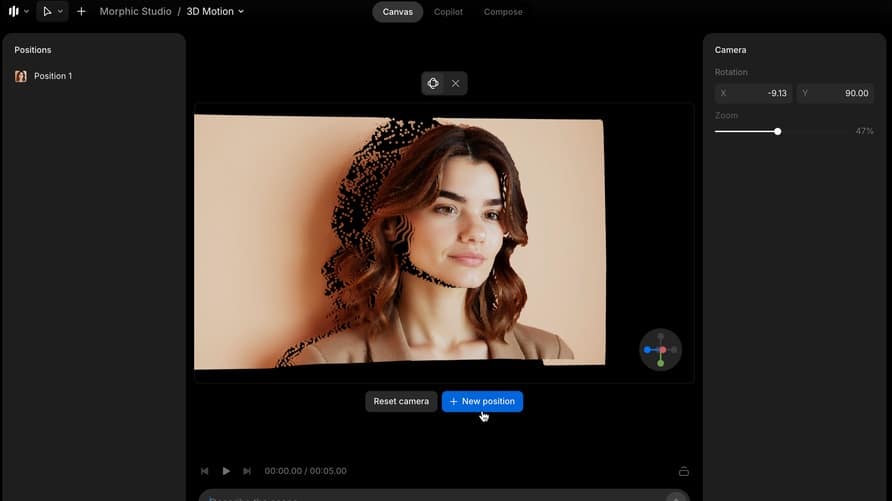Click the Rotation X value field

click(753, 93)
